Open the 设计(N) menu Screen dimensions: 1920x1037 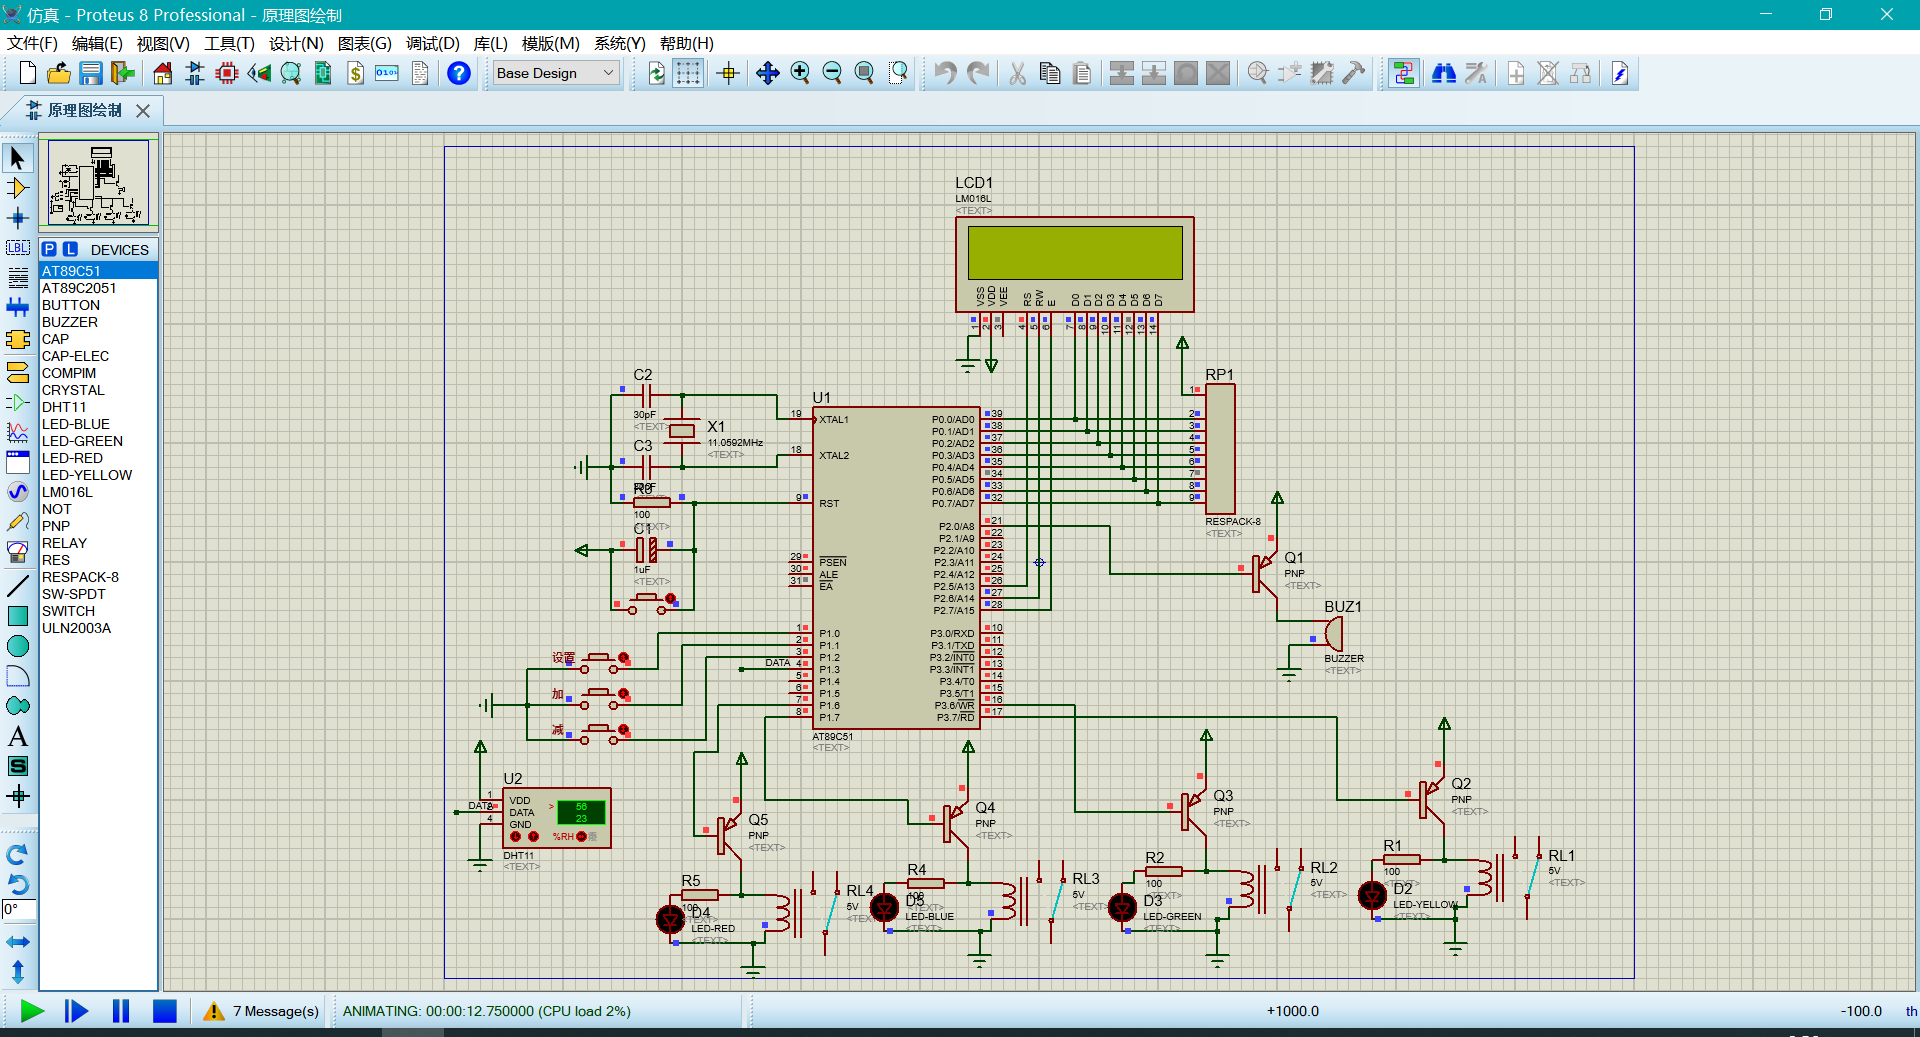296,43
